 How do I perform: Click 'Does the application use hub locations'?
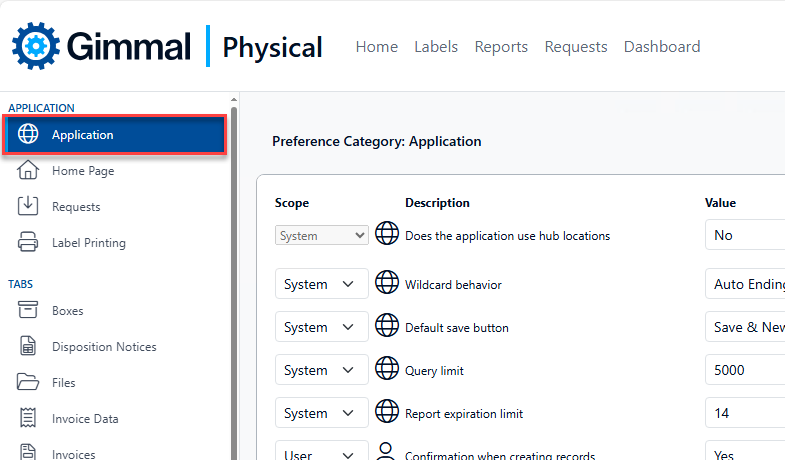tap(507, 236)
